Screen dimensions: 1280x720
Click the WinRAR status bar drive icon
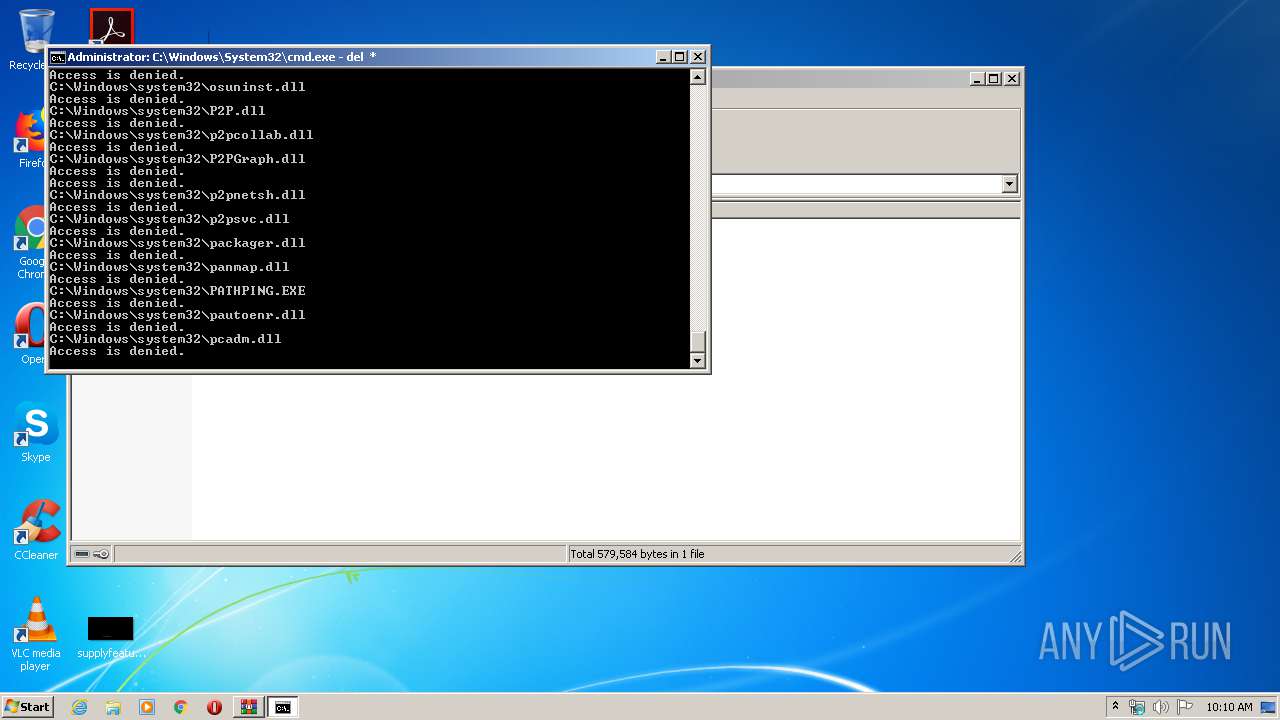[x=82, y=554]
